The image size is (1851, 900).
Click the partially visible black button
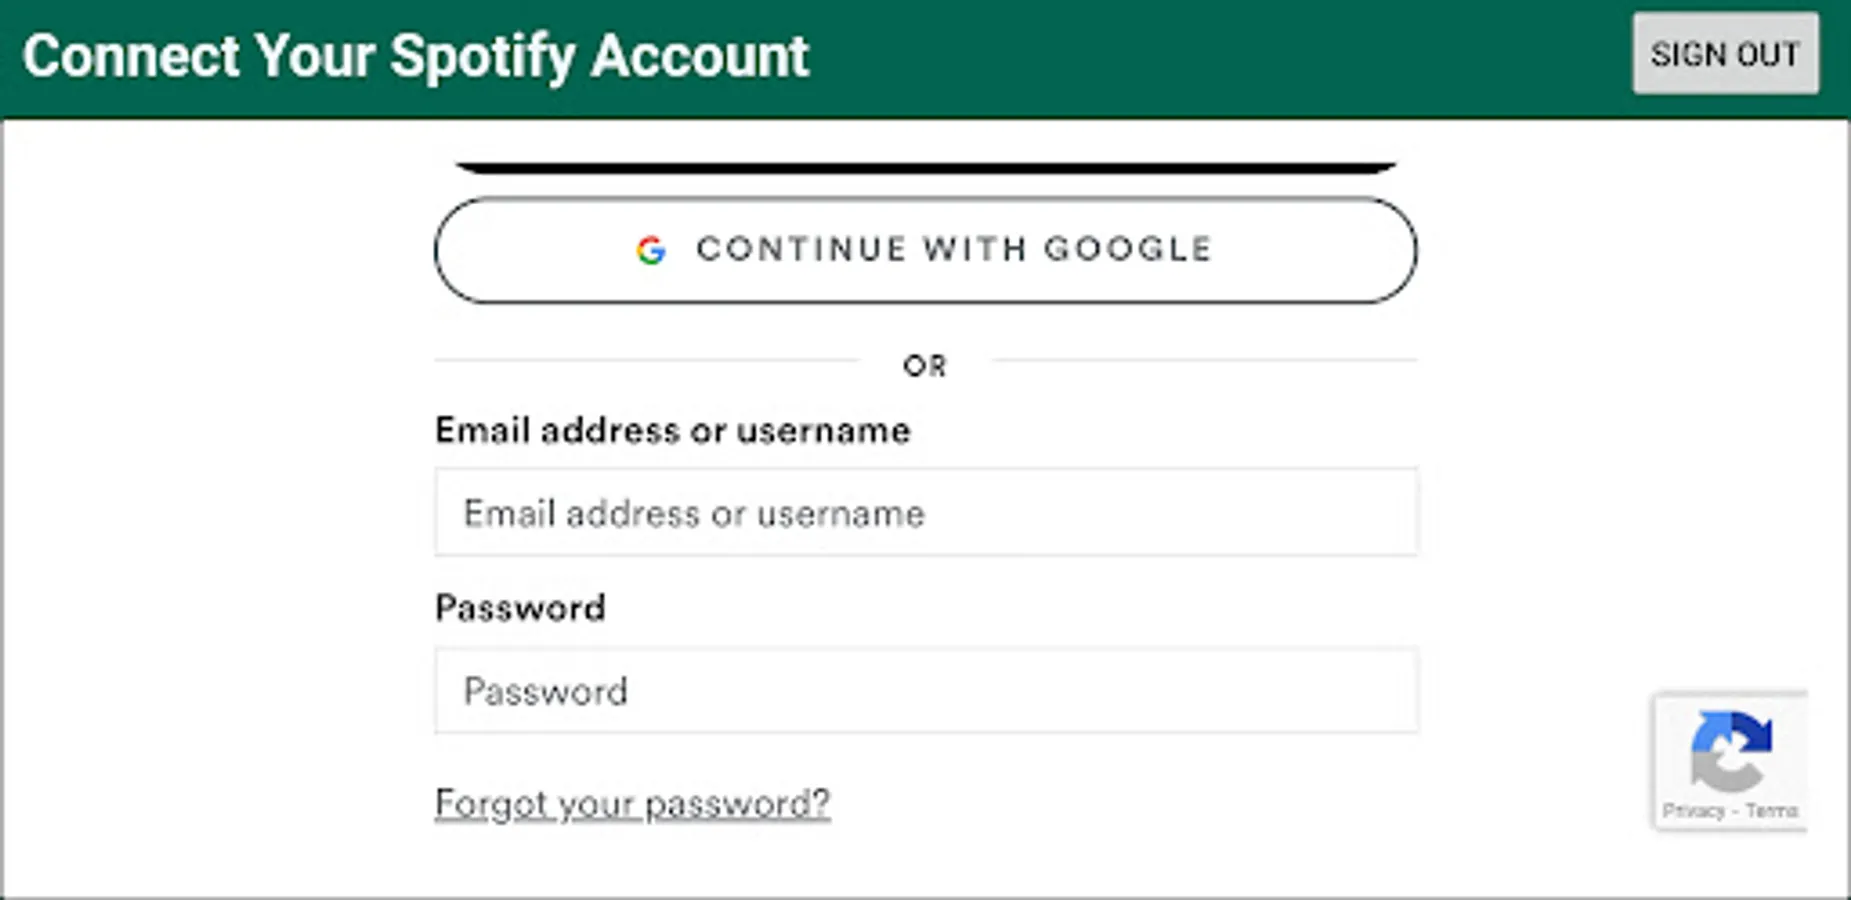[925, 167]
